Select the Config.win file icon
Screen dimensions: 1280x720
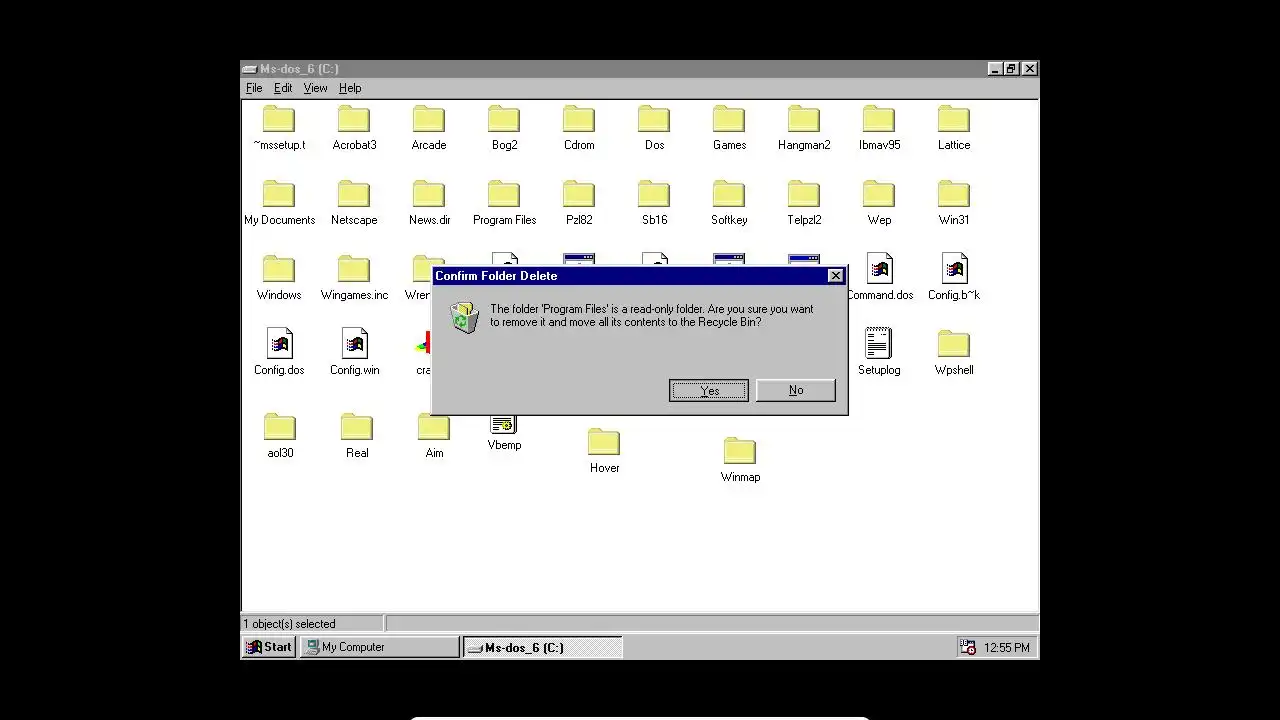[x=354, y=344]
